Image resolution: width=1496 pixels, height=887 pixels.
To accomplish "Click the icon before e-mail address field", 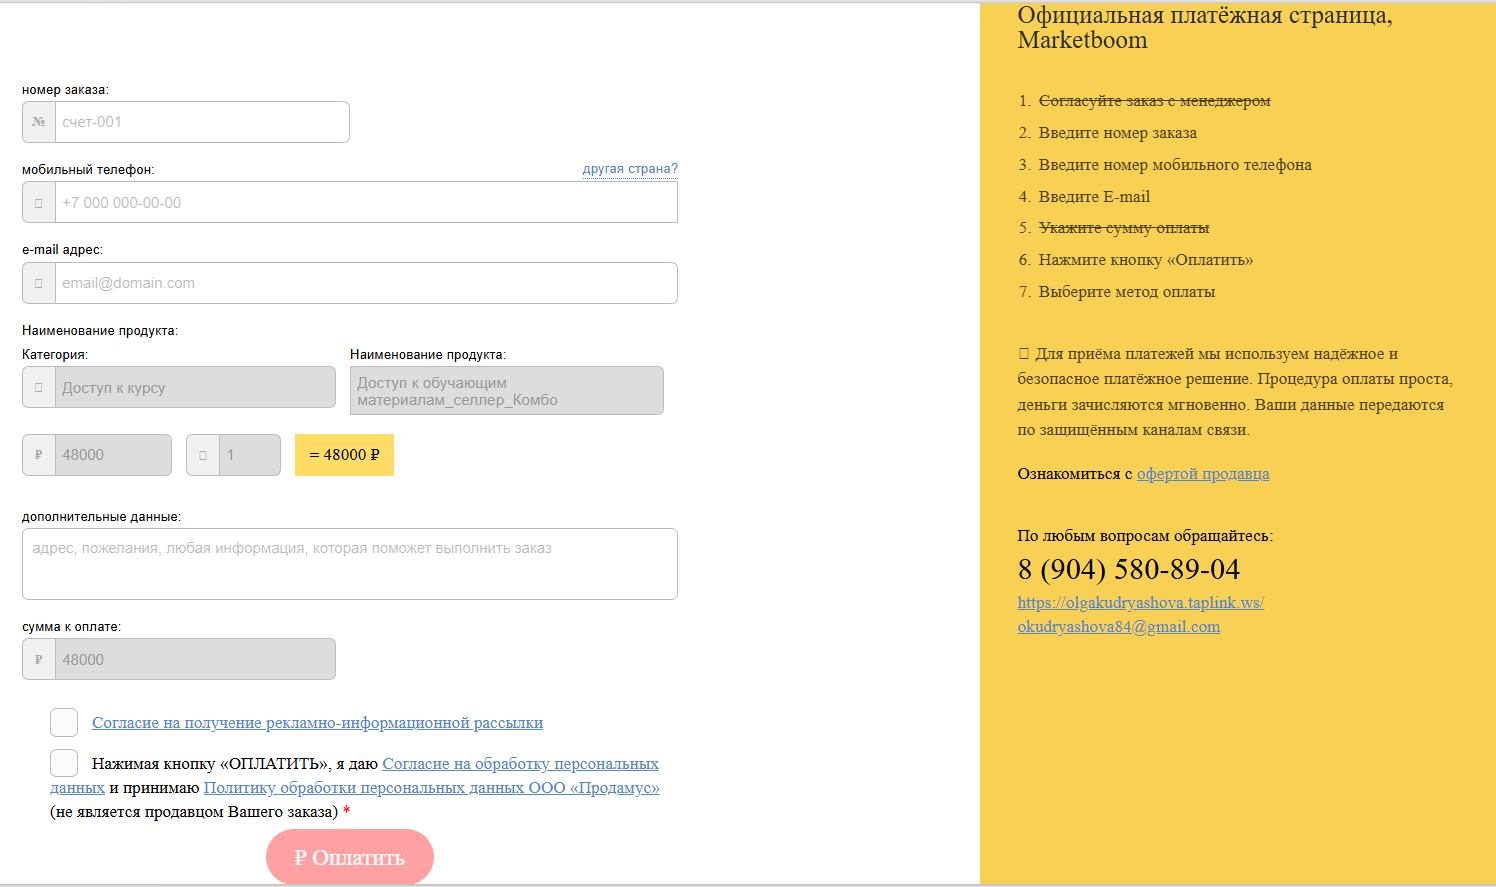I will pyautogui.click(x=39, y=283).
